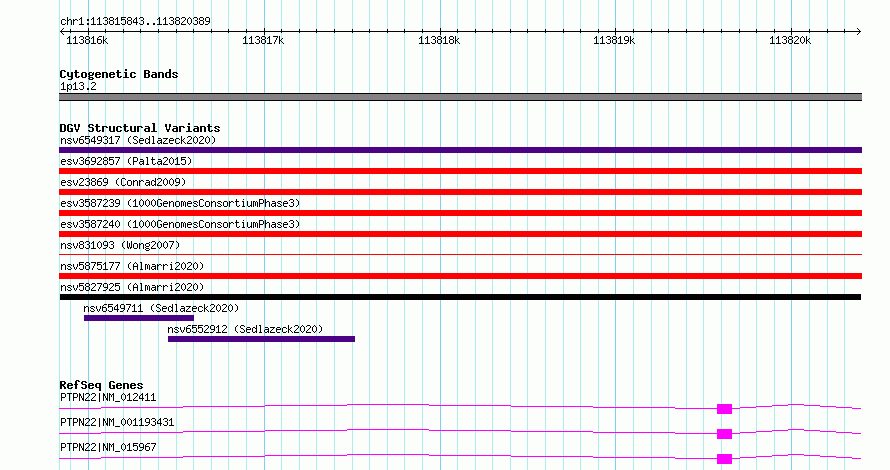
Task: Select the purple nsv6552912 variant bar
Action: pyautogui.click(x=261, y=339)
